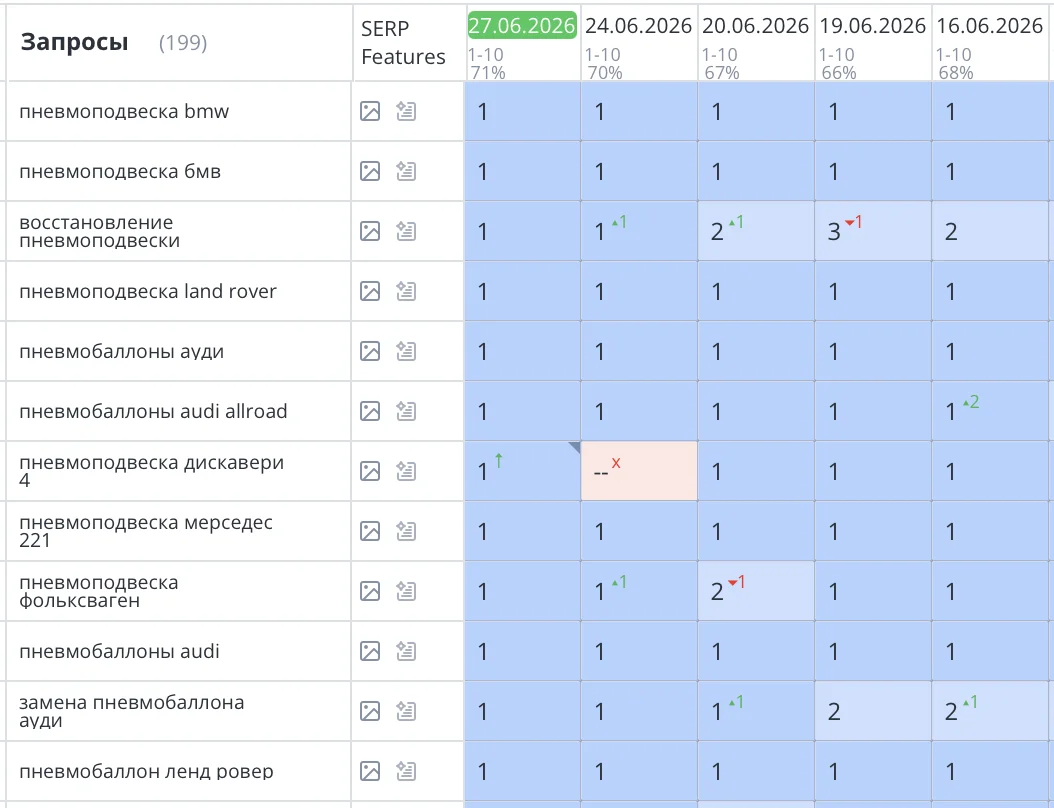Open the 20.06.2026 date column header
Viewport: 1054px width, 808px height.
click(x=756, y=26)
